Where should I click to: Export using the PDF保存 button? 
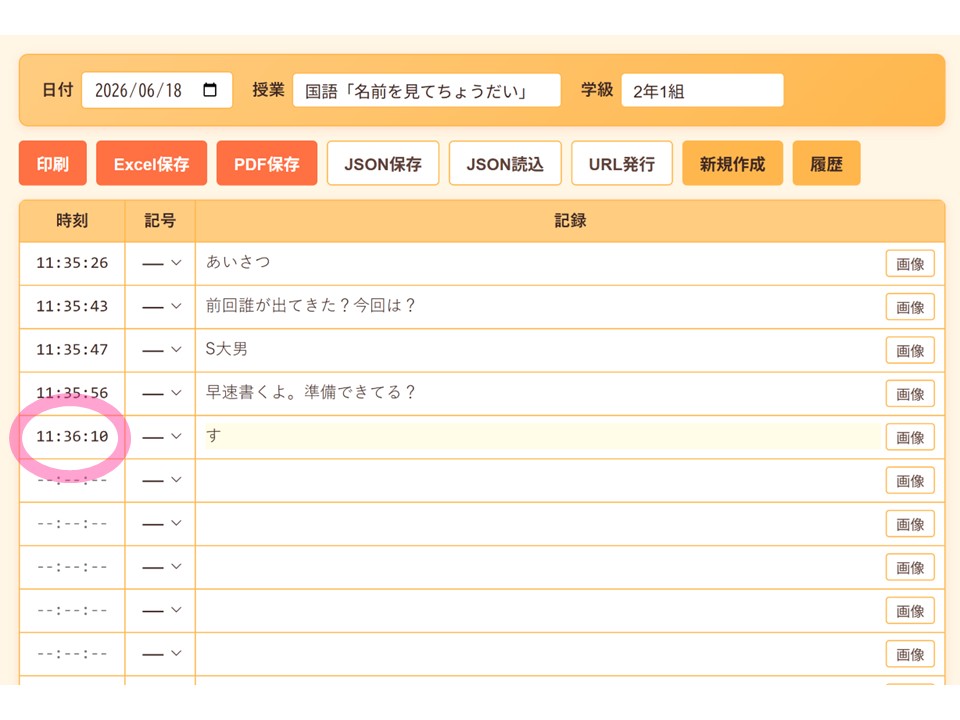click(x=267, y=163)
